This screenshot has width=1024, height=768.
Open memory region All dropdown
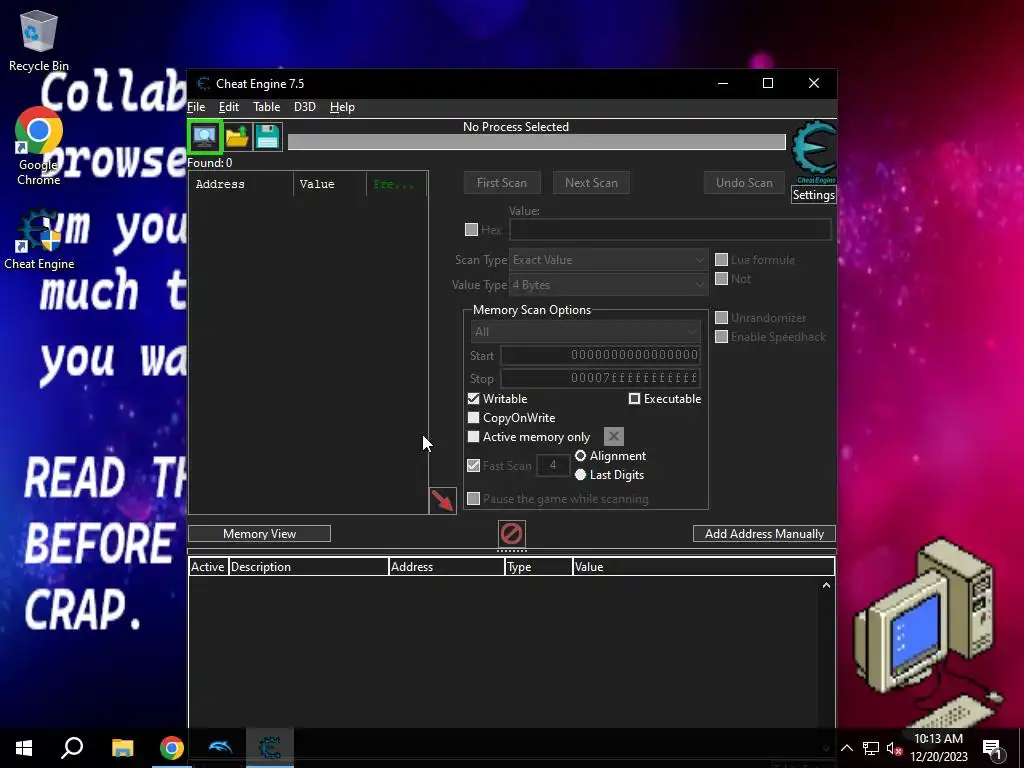tap(585, 332)
